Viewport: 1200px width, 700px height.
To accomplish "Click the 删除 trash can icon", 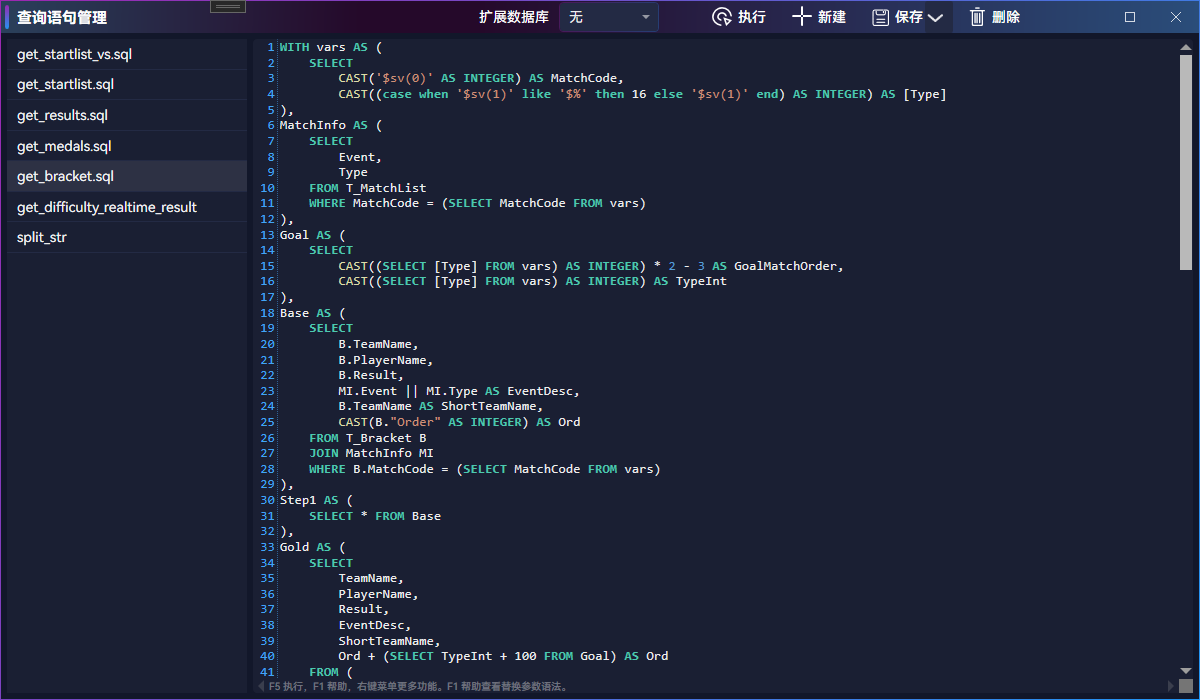I will click(x=977, y=17).
